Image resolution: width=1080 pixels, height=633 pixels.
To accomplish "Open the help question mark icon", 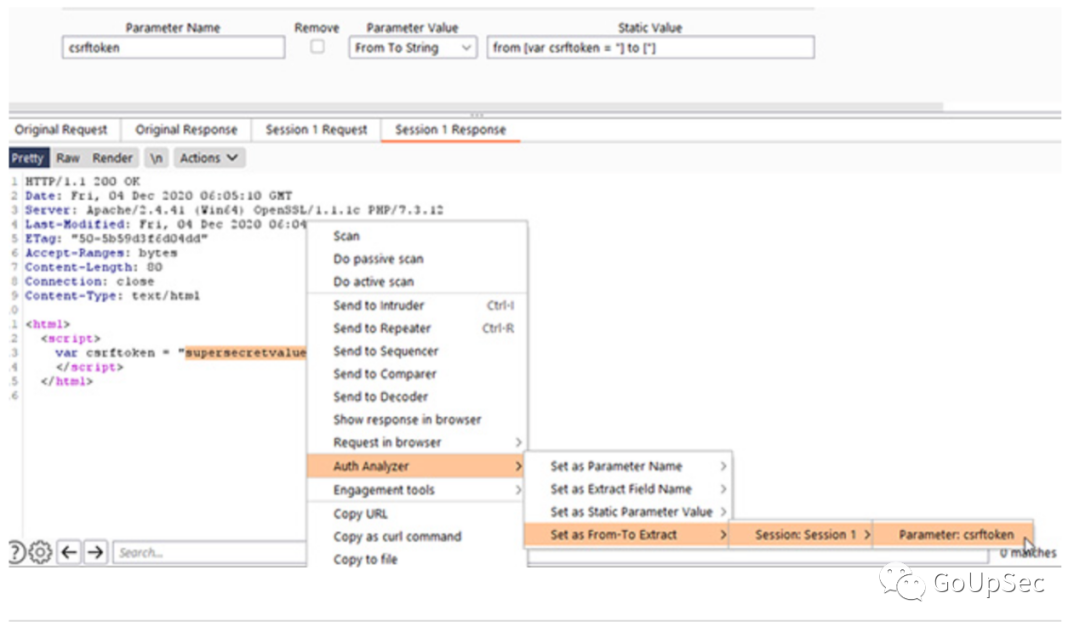I will click(x=17, y=552).
